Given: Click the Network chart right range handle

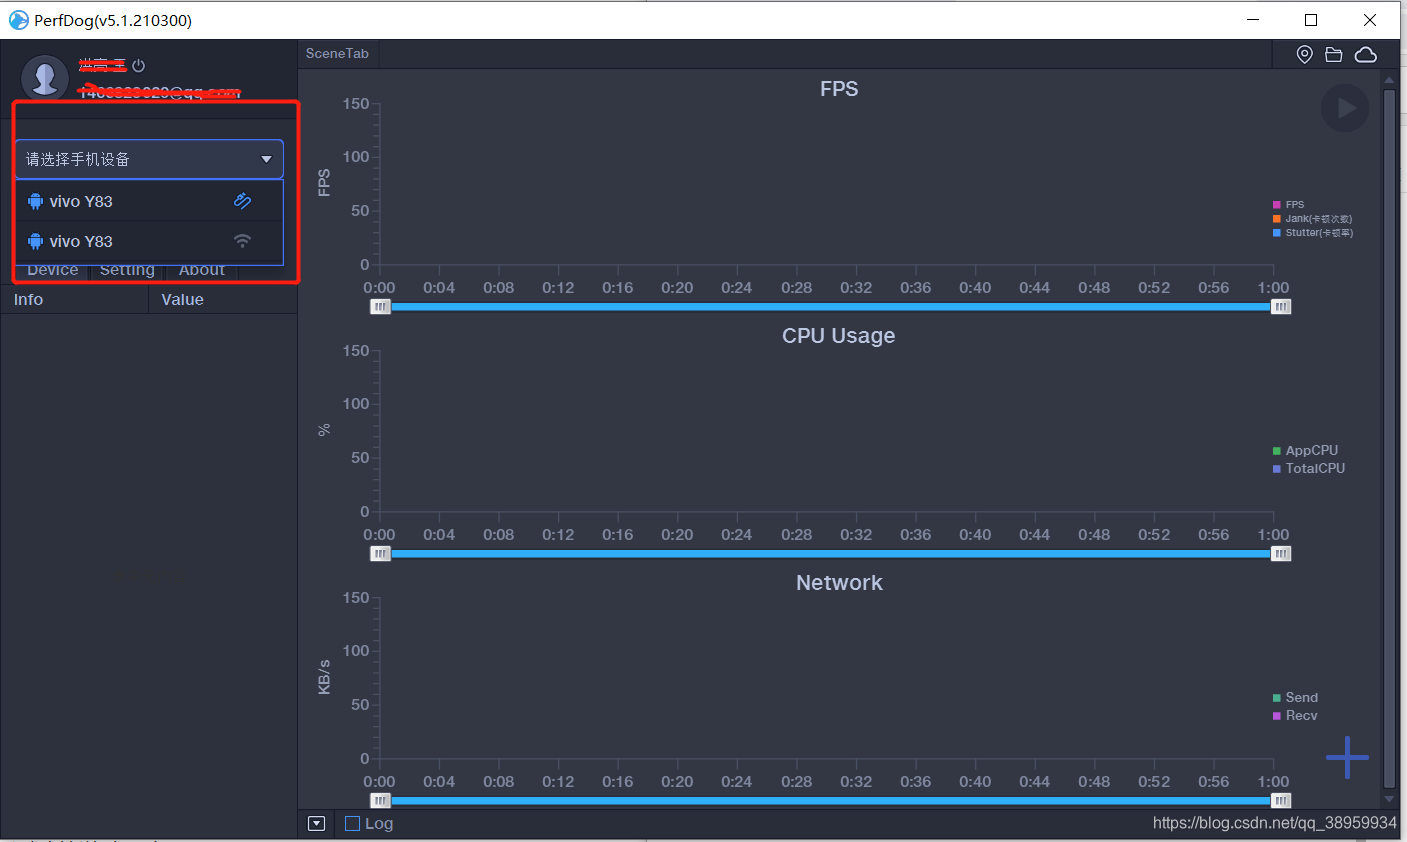Looking at the screenshot, I should tap(1281, 801).
